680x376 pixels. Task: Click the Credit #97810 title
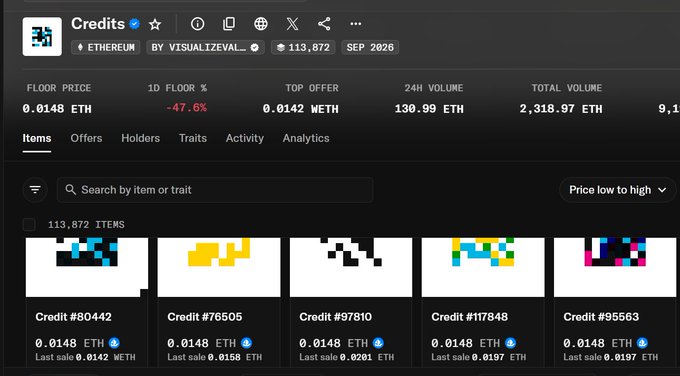[336, 317]
